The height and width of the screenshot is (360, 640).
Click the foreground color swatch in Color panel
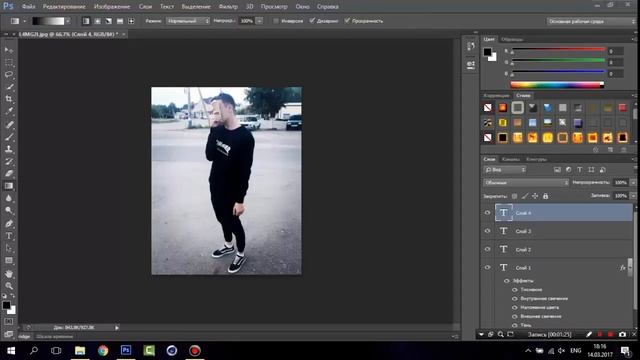pyautogui.click(x=487, y=52)
